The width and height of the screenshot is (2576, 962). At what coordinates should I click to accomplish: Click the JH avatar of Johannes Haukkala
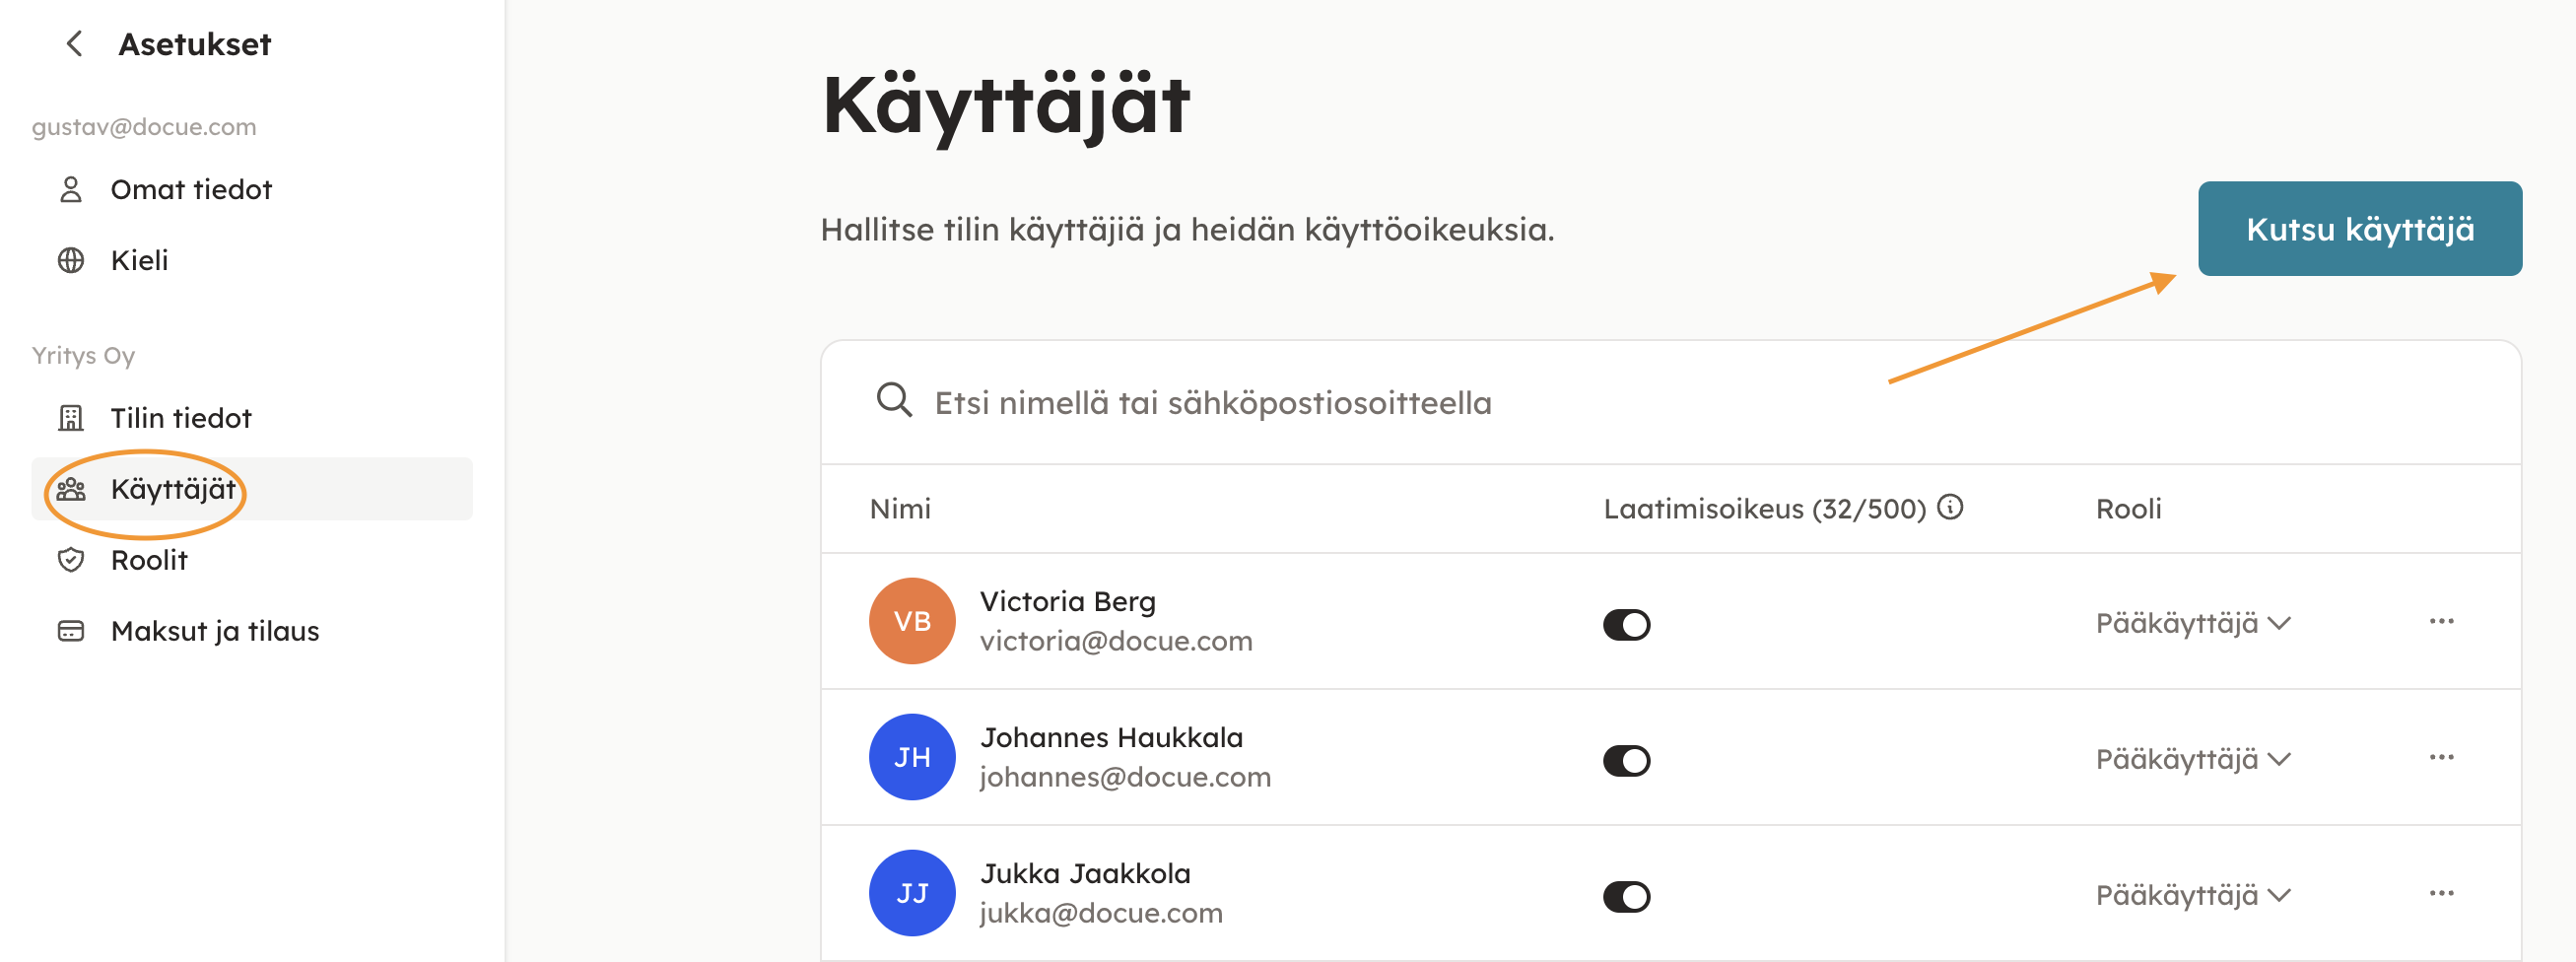pos(911,757)
